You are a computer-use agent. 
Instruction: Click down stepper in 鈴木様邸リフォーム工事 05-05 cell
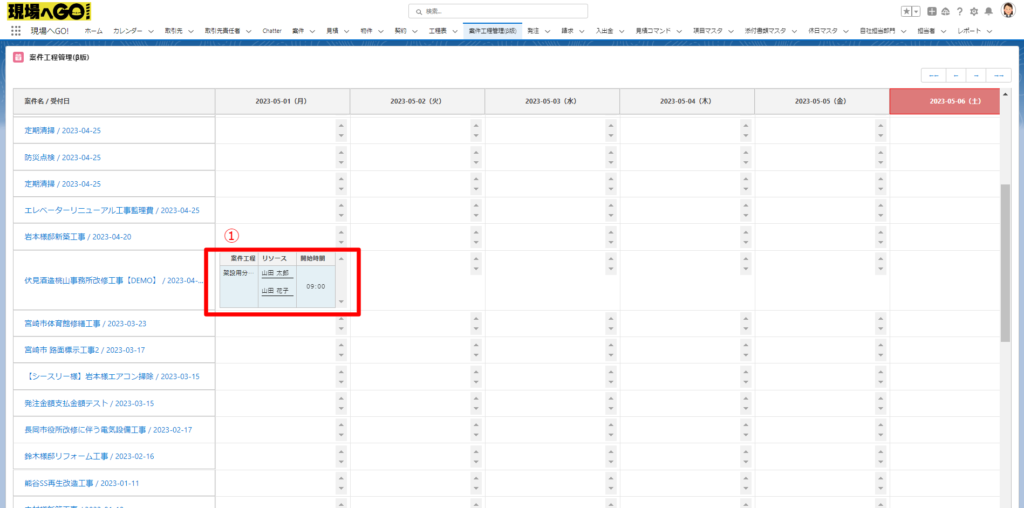[x=880, y=462]
